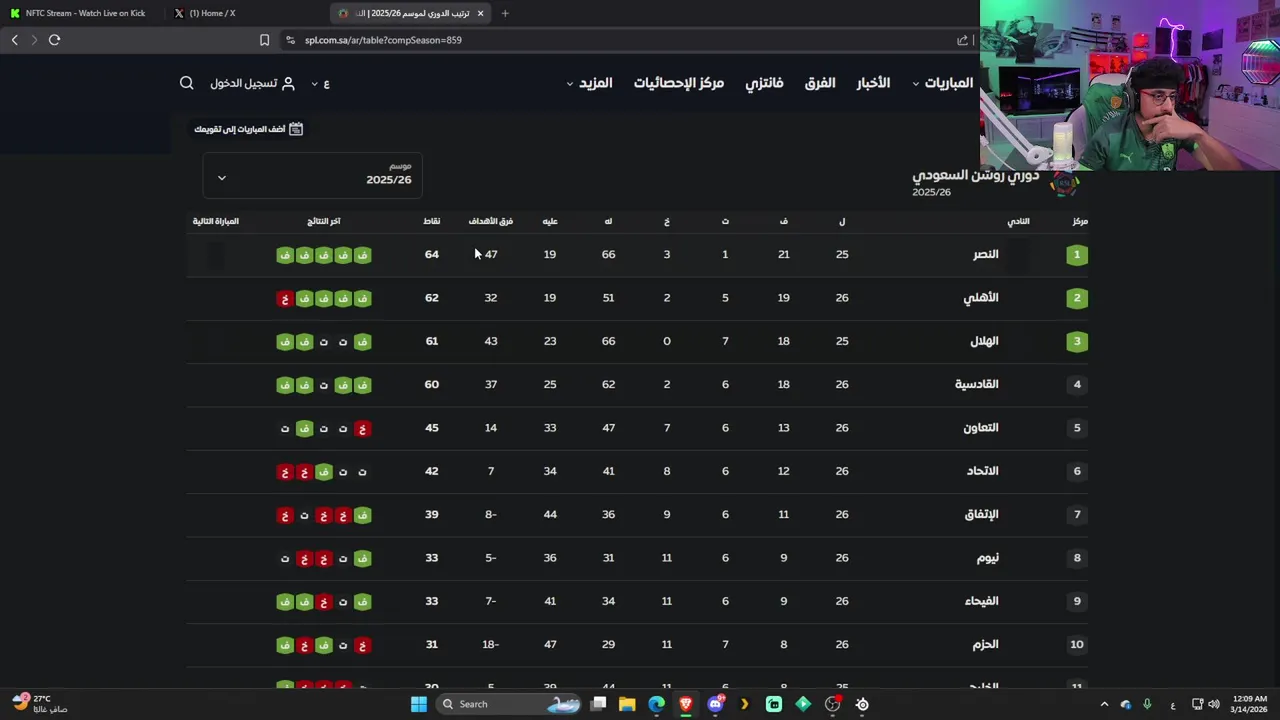Click the yellow chevron app taskbar icon
Screen dimensions: 1280x720
pyautogui.click(x=744, y=704)
